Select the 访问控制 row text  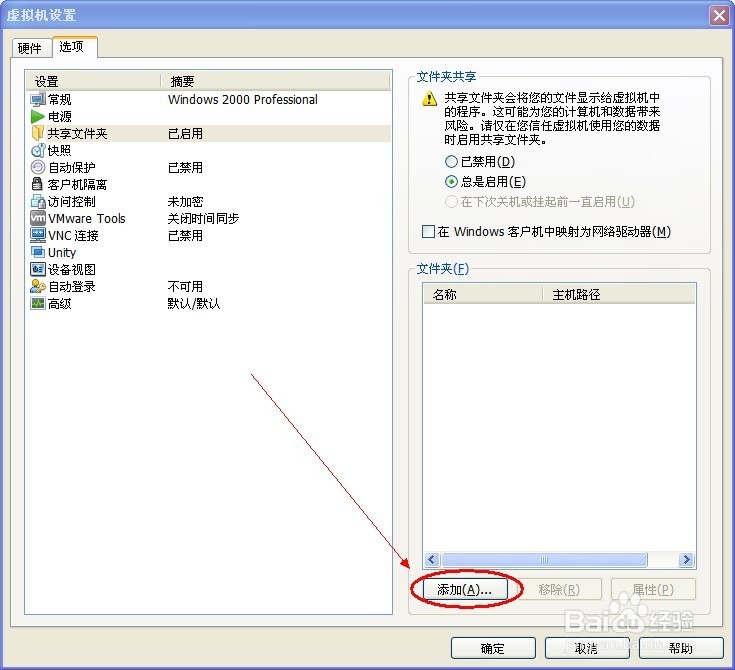coord(72,202)
